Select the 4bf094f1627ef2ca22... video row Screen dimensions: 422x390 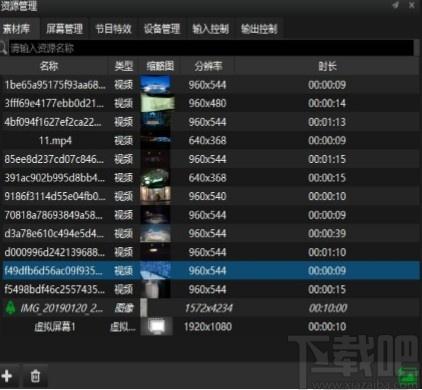(x=210, y=122)
